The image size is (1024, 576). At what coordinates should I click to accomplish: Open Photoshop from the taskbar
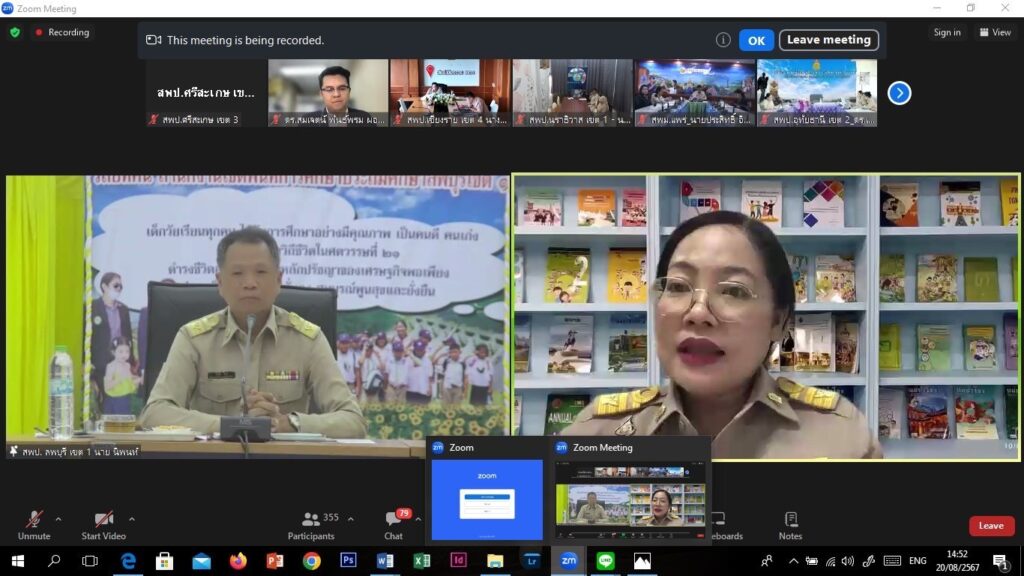[x=348, y=561]
